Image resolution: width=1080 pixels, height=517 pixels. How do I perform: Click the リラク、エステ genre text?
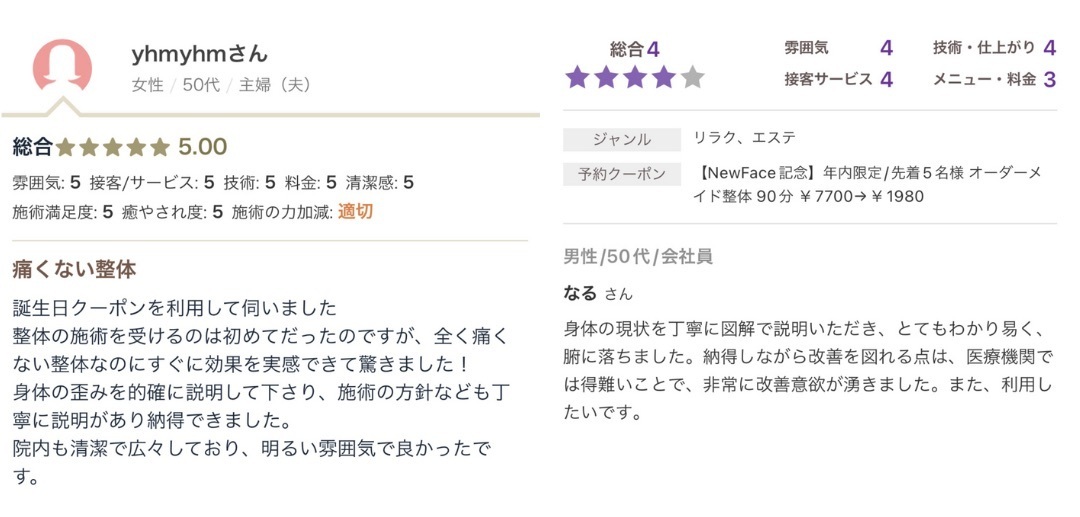coord(745,137)
